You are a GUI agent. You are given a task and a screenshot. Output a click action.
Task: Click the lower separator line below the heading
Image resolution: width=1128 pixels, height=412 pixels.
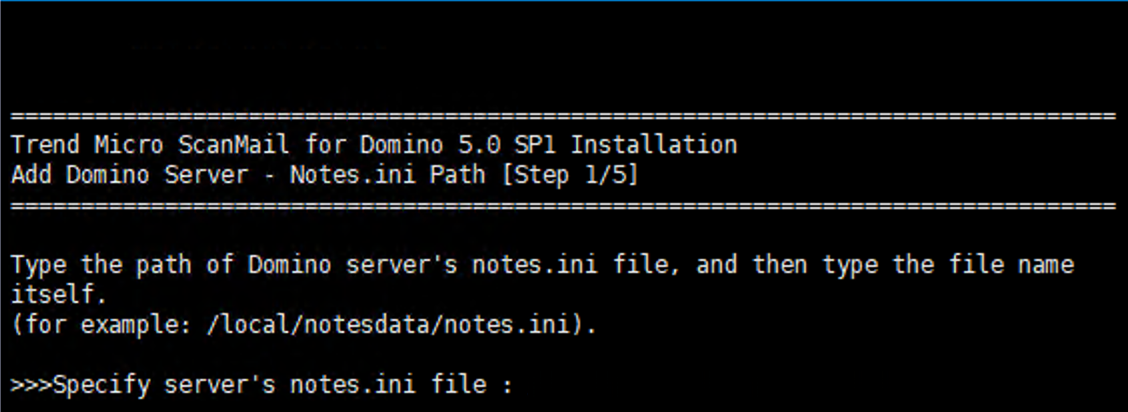pos(563,205)
